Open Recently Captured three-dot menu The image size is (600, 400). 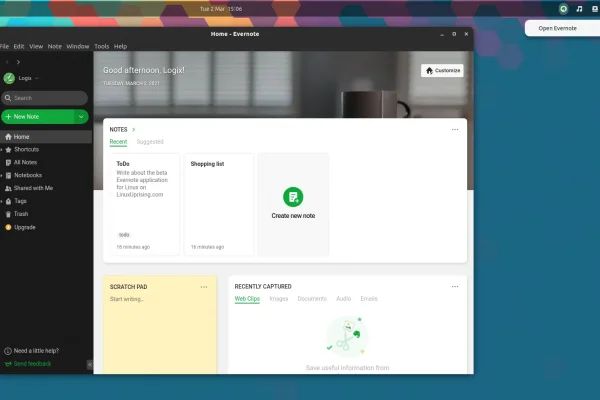(455, 286)
